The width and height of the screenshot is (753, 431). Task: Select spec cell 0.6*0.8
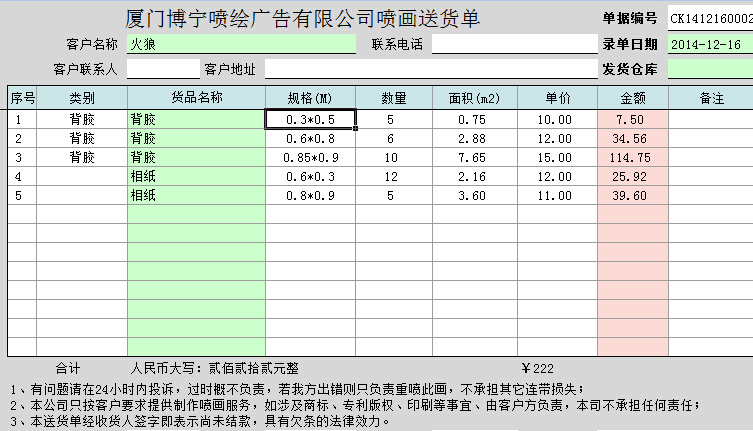click(x=310, y=138)
